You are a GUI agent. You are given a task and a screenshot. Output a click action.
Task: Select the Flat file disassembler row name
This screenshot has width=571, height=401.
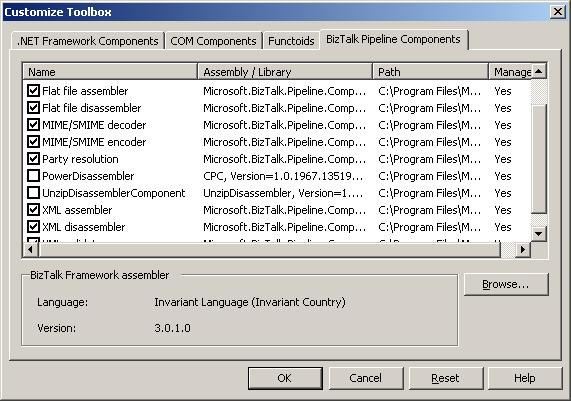tap(91, 108)
